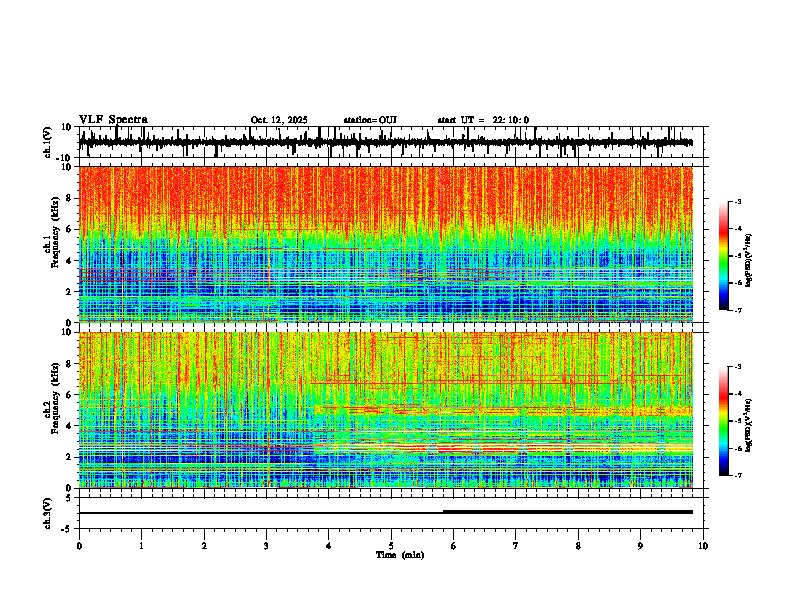
Task: Click the "station=OUI" header label
Action: (370, 120)
